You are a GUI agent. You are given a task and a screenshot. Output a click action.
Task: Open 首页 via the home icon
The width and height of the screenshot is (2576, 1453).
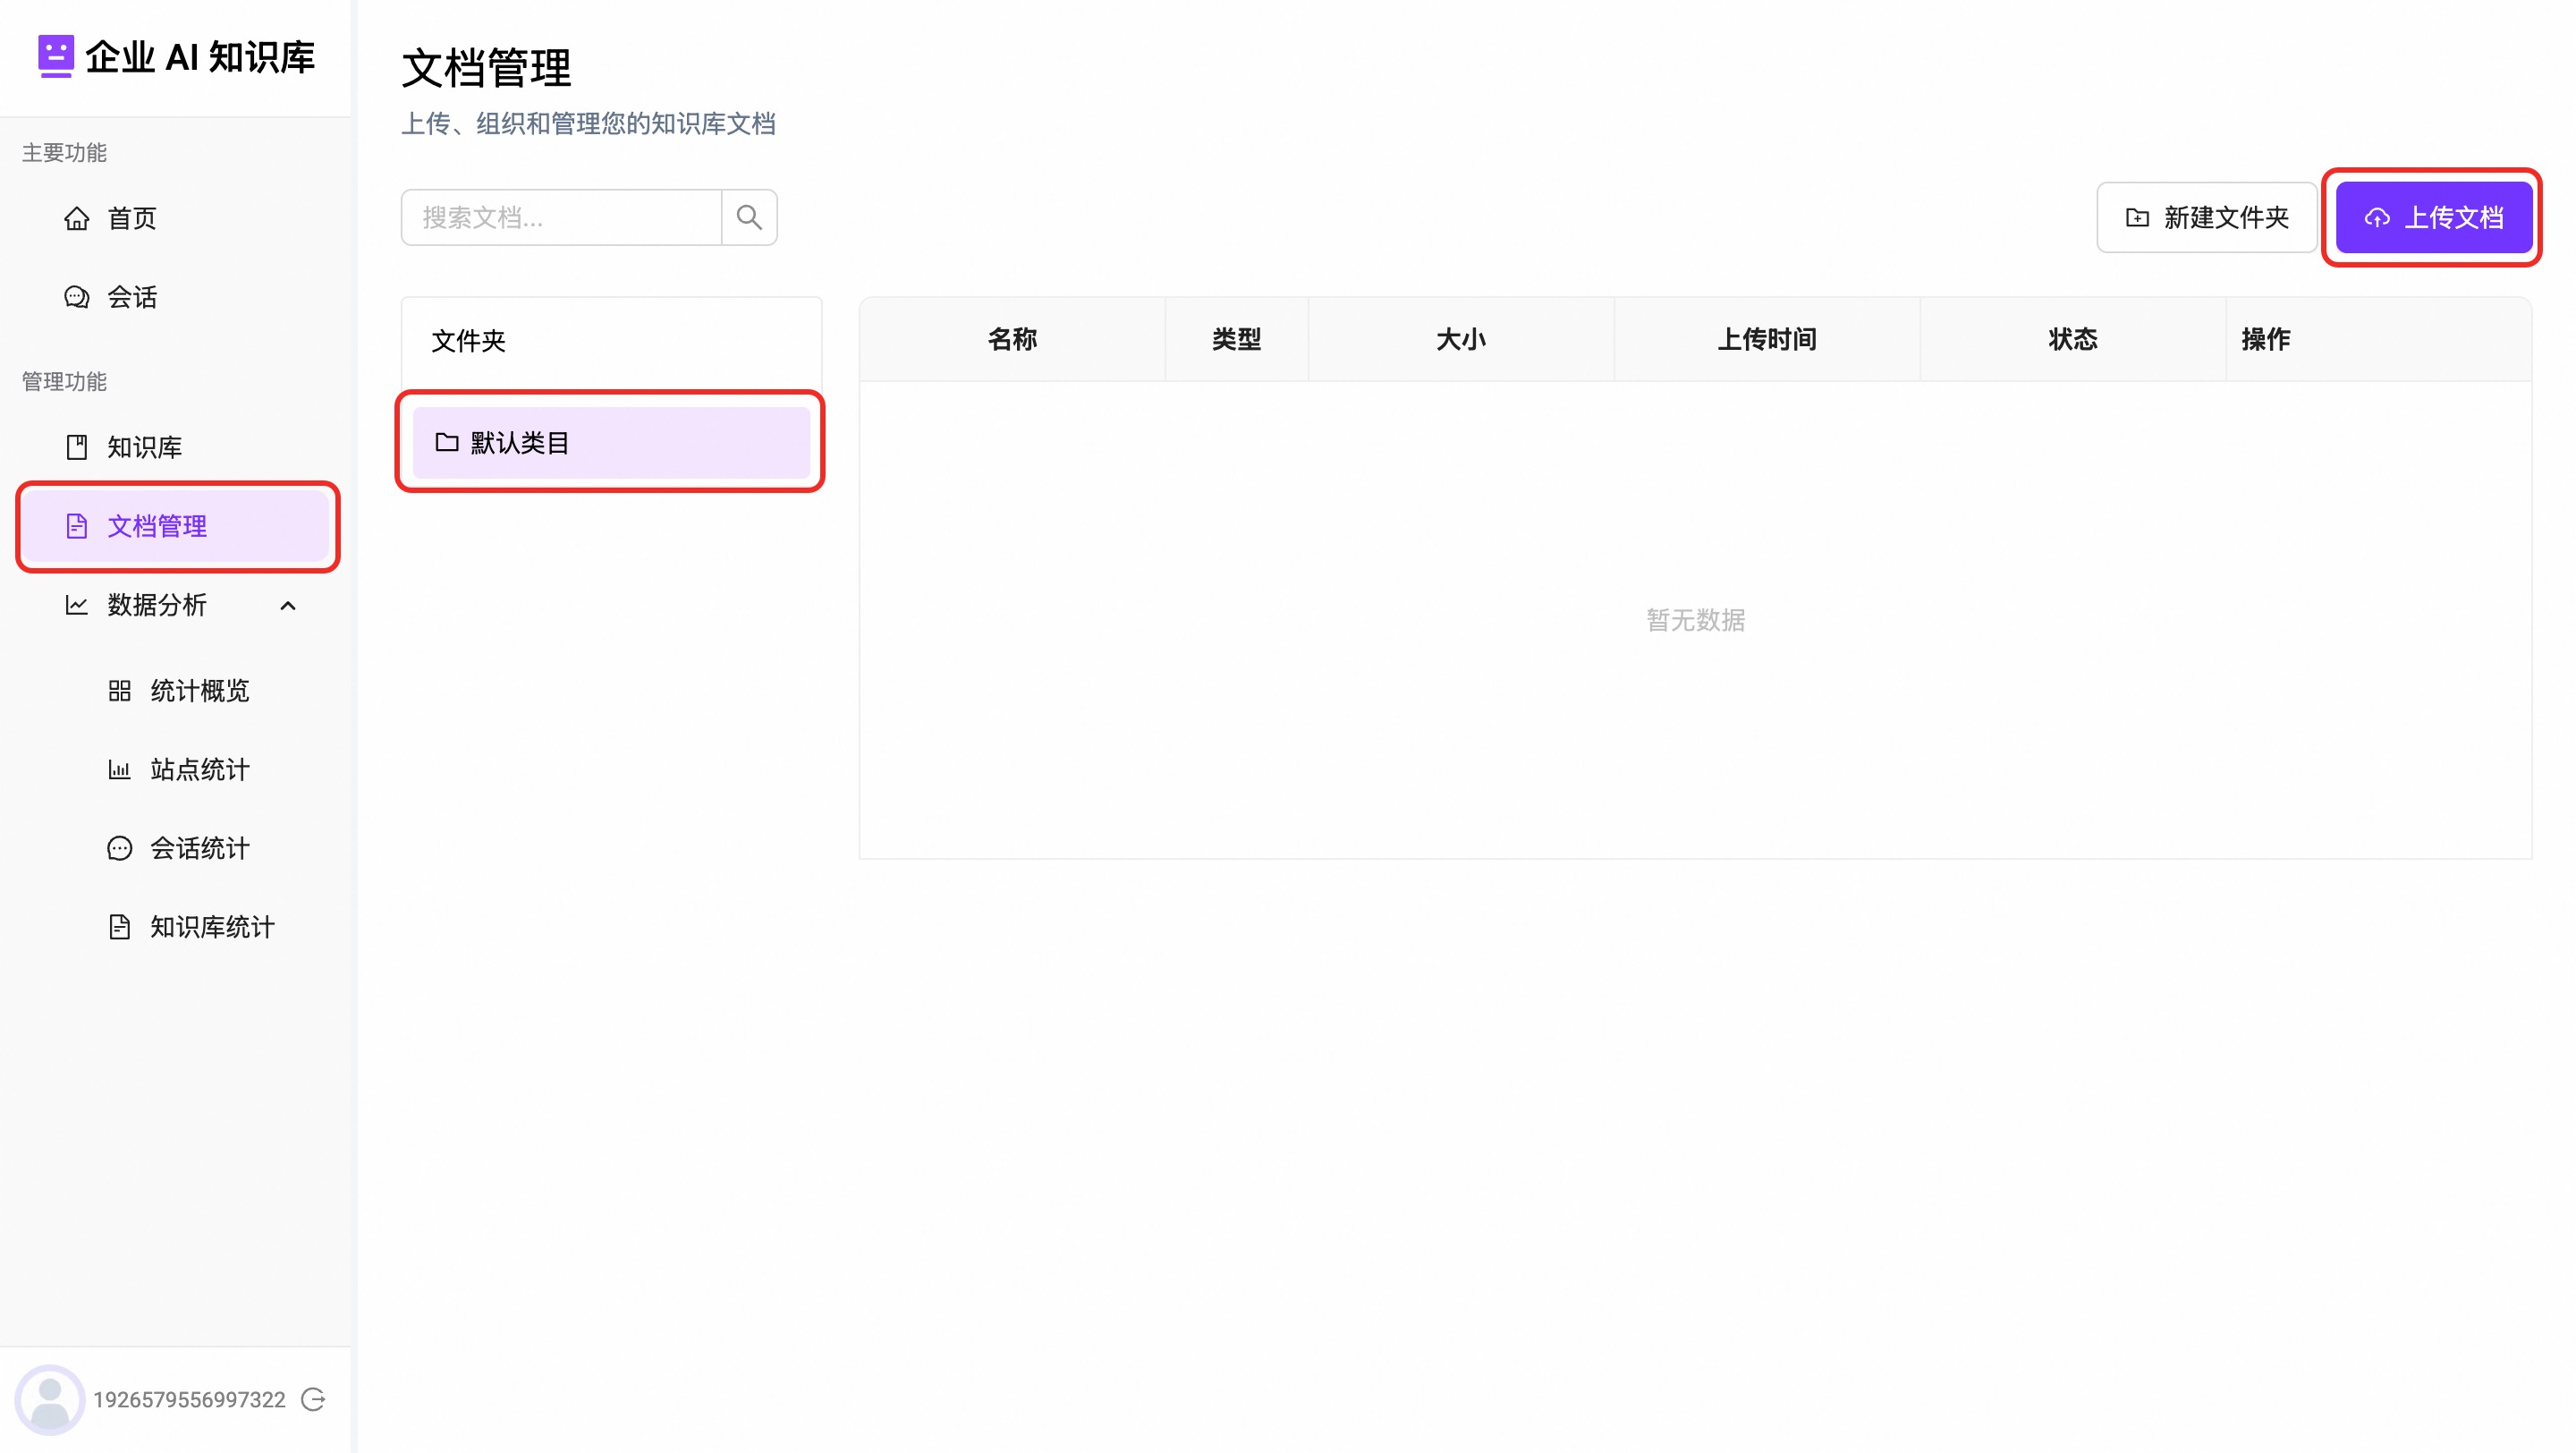pos(77,218)
